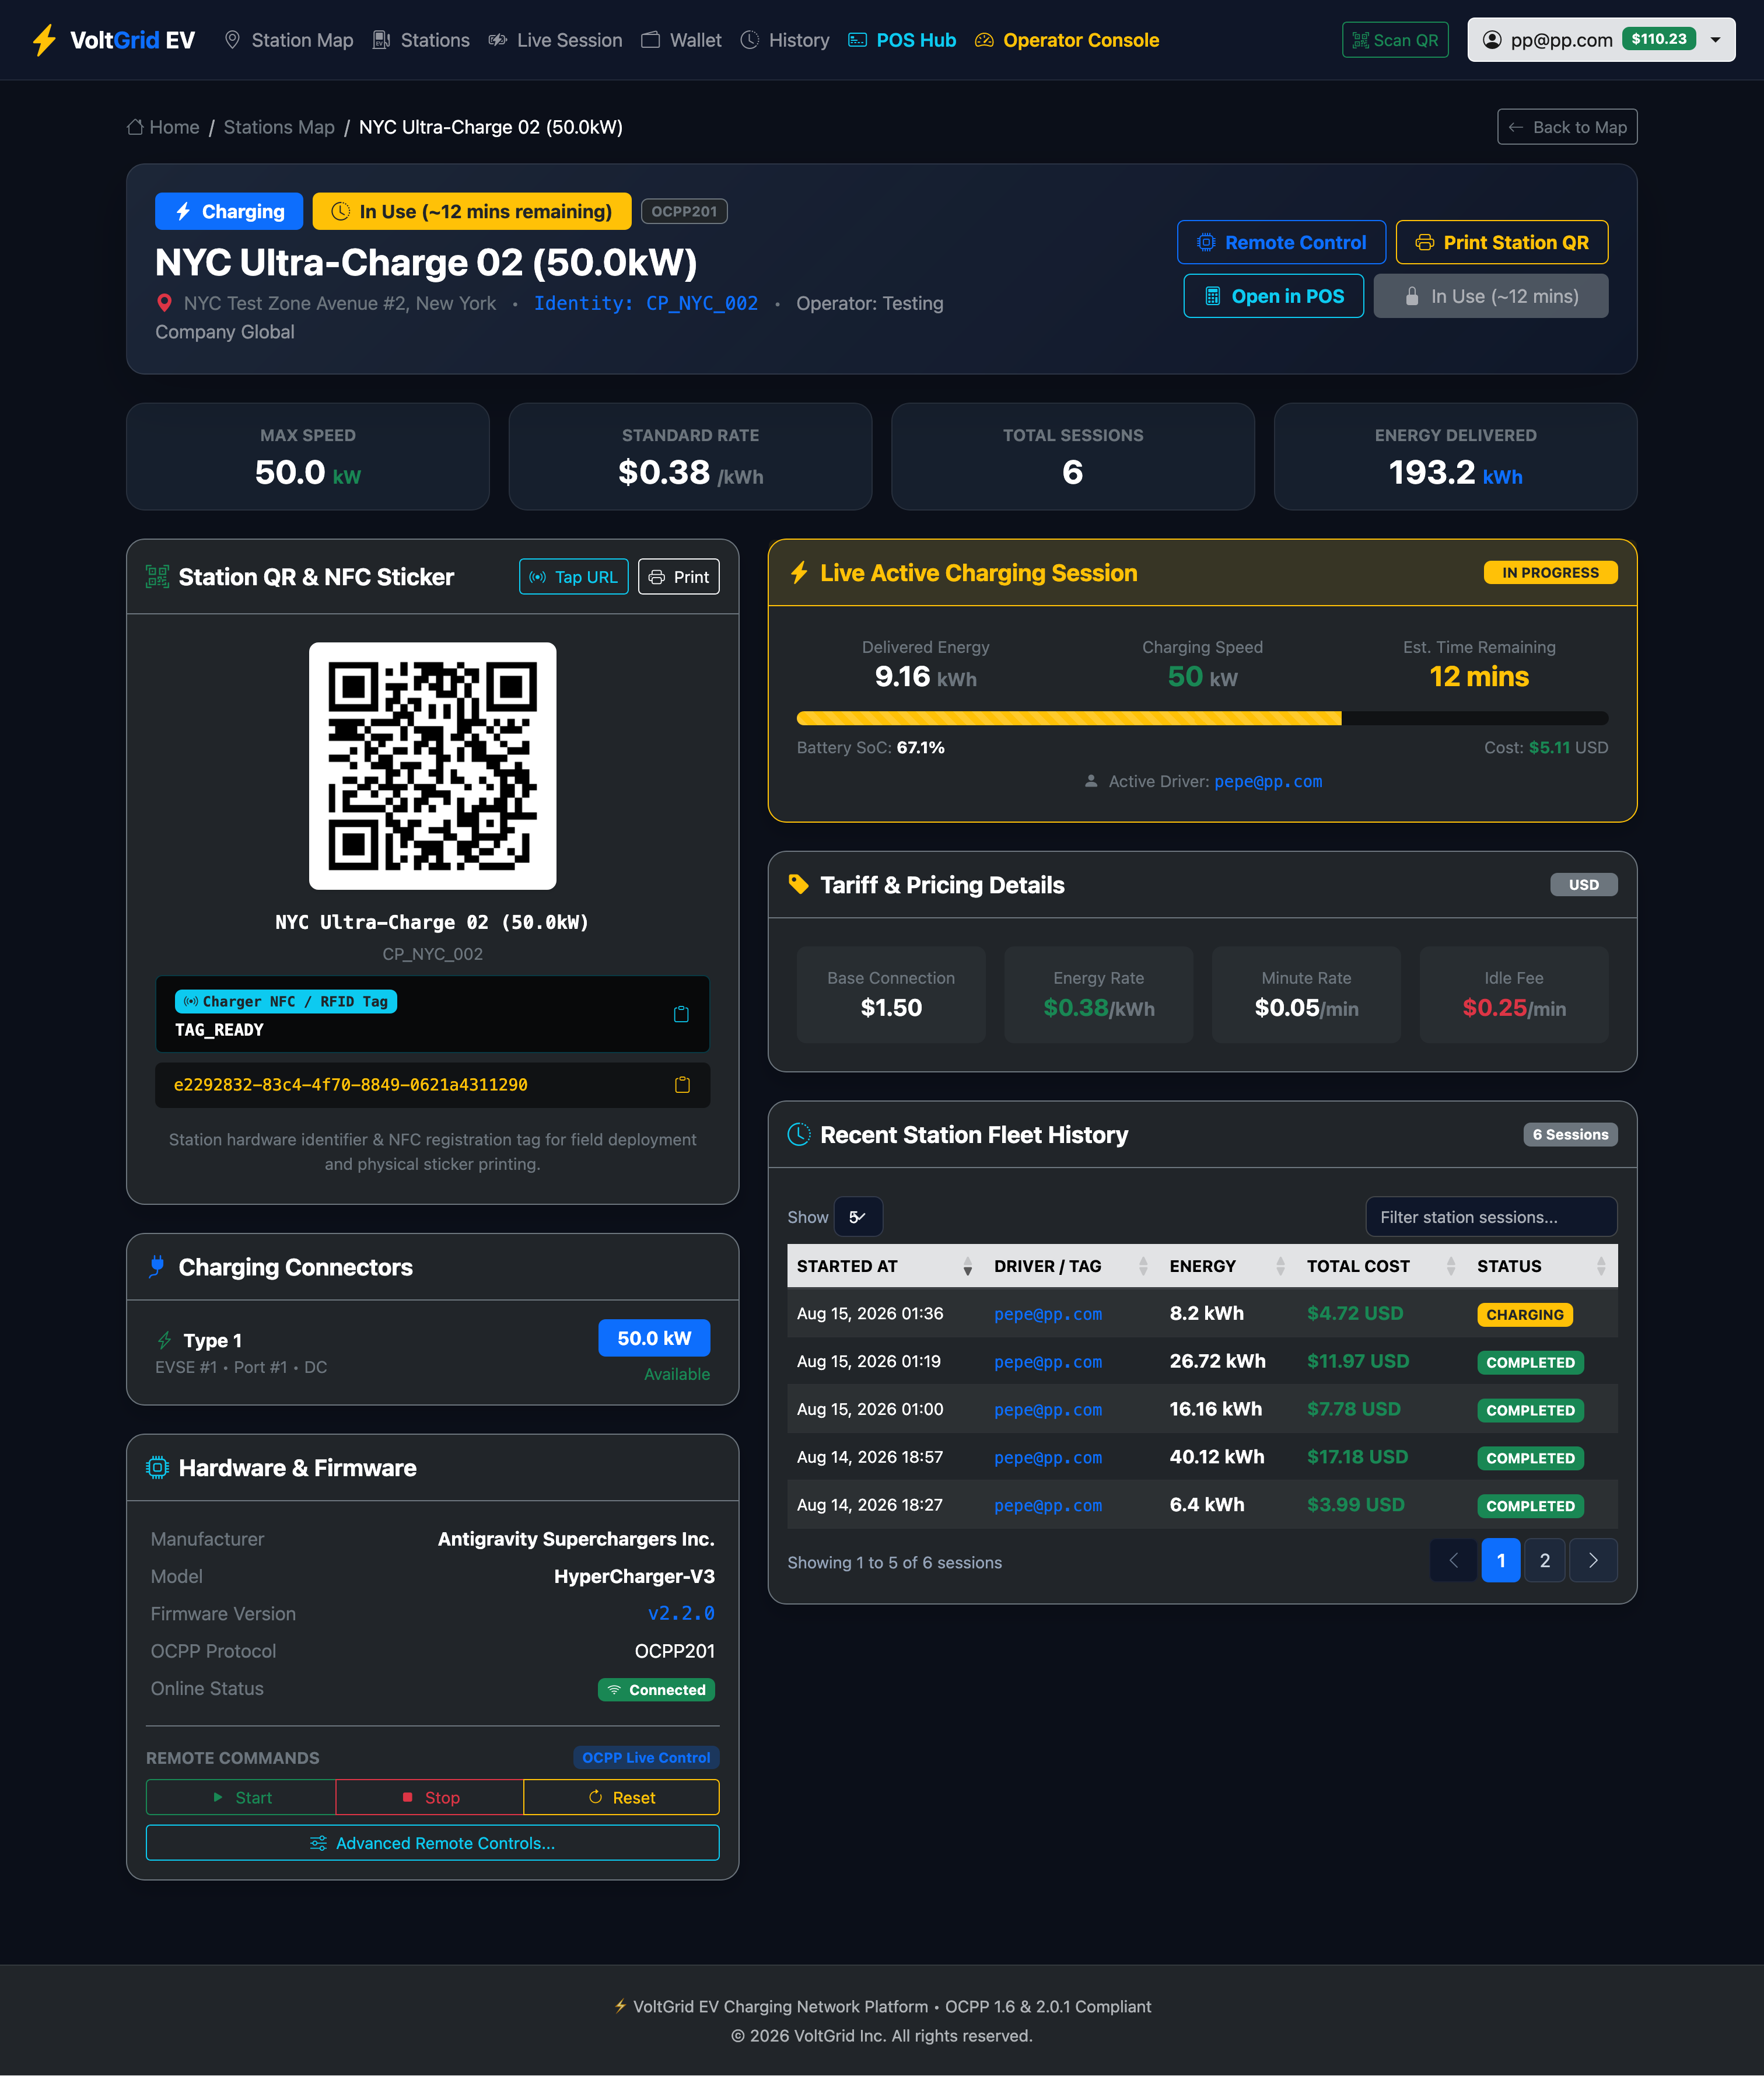
Task: Copy the Charger NFC tag TAG_READY
Action: click(x=681, y=1014)
